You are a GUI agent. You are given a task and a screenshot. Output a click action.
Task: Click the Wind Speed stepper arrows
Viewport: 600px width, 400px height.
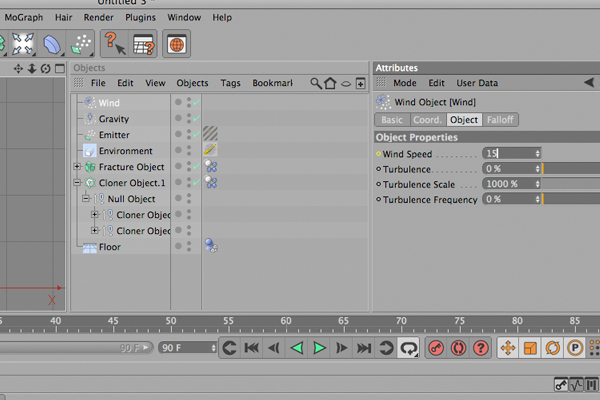tap(538, 153)
